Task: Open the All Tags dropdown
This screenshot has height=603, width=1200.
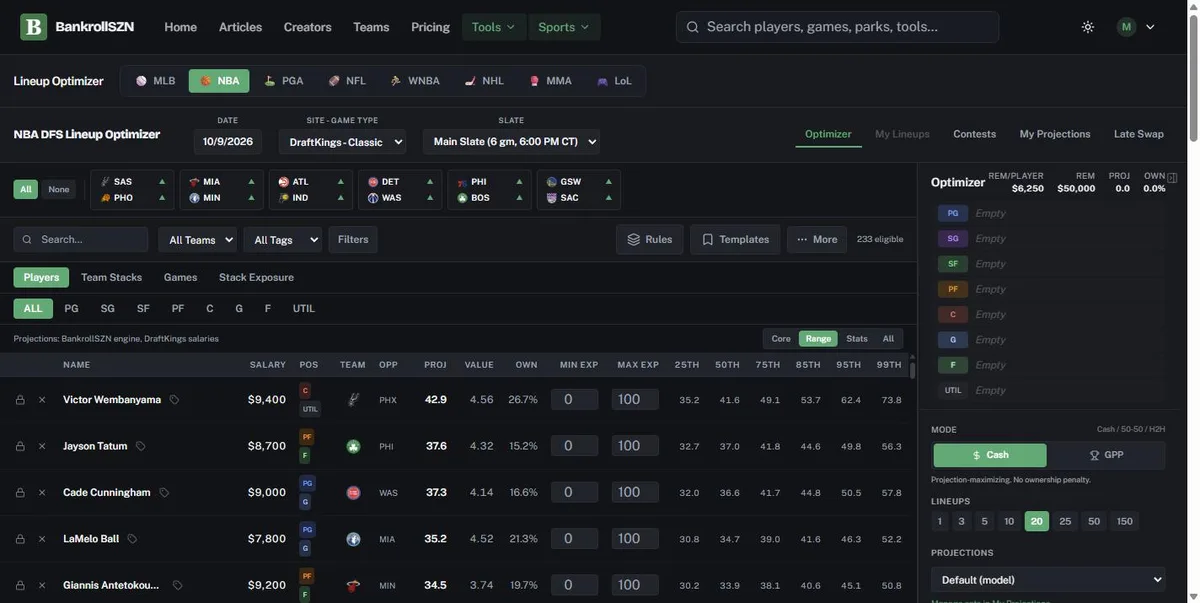Action: pyautogui.click(x=285, y=240)
